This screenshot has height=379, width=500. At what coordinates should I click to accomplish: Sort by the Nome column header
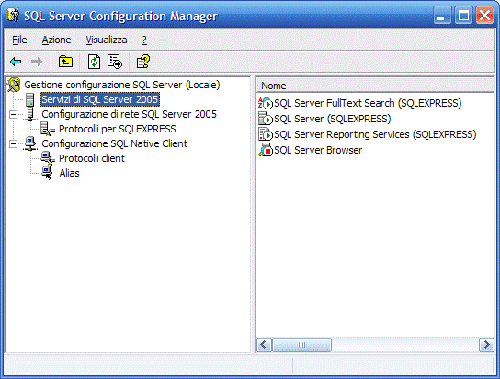click(x=375, y=86)
